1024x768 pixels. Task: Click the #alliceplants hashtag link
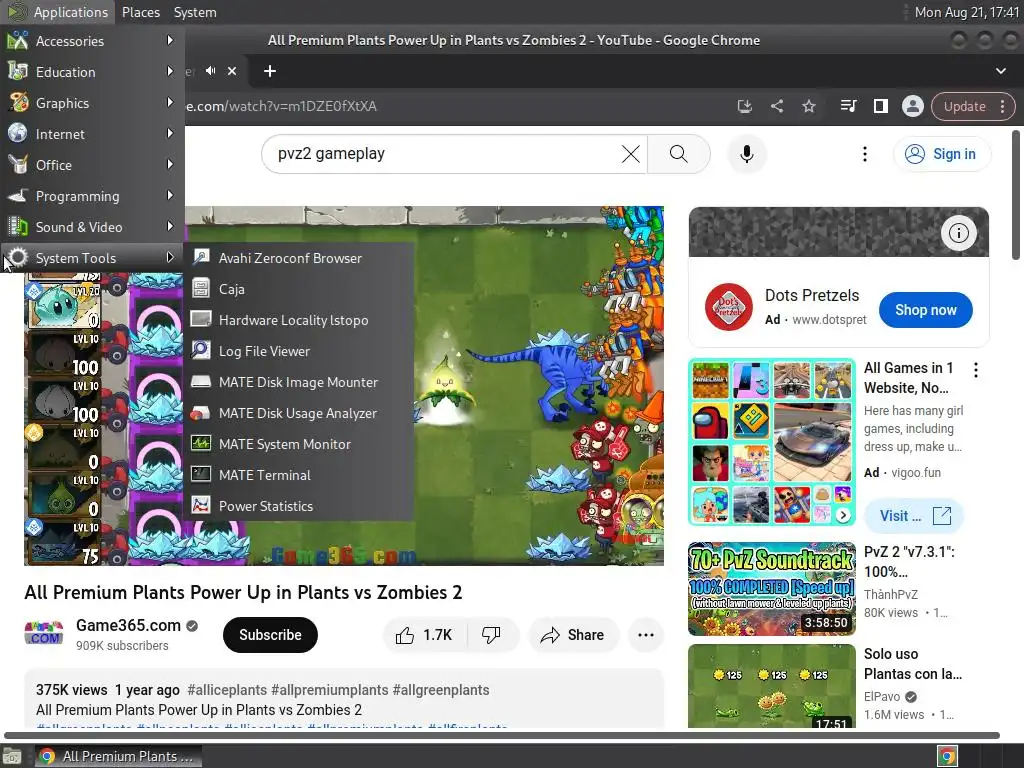coord(227,690)
